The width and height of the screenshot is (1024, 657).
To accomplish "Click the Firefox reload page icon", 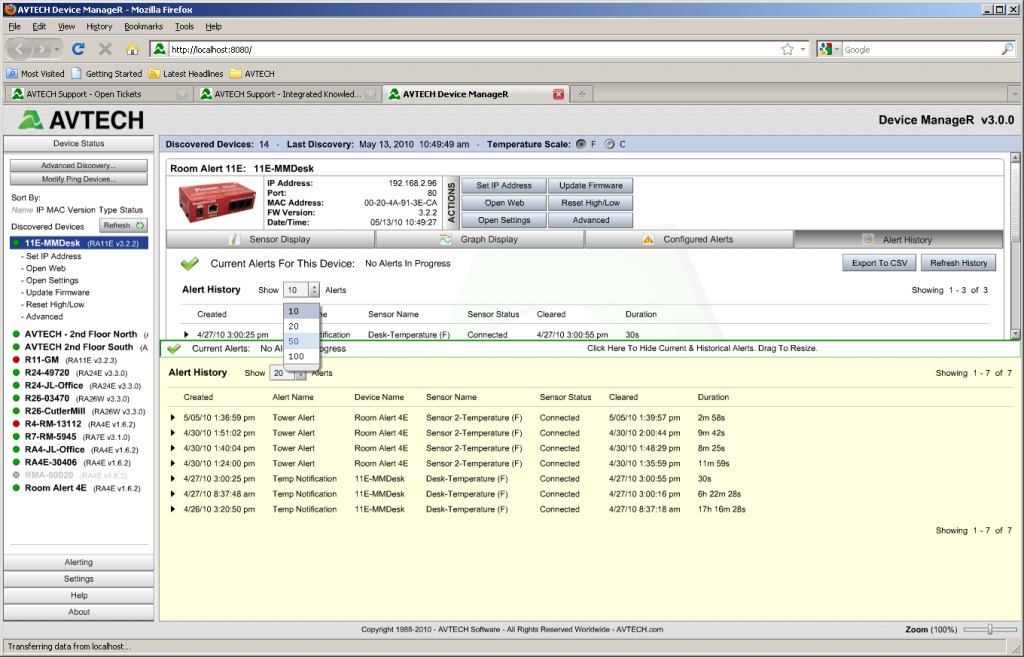I will [78, 49].
